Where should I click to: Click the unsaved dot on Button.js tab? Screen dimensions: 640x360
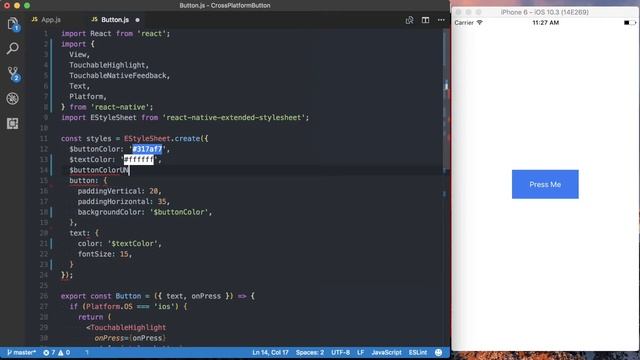coord(138,20)
